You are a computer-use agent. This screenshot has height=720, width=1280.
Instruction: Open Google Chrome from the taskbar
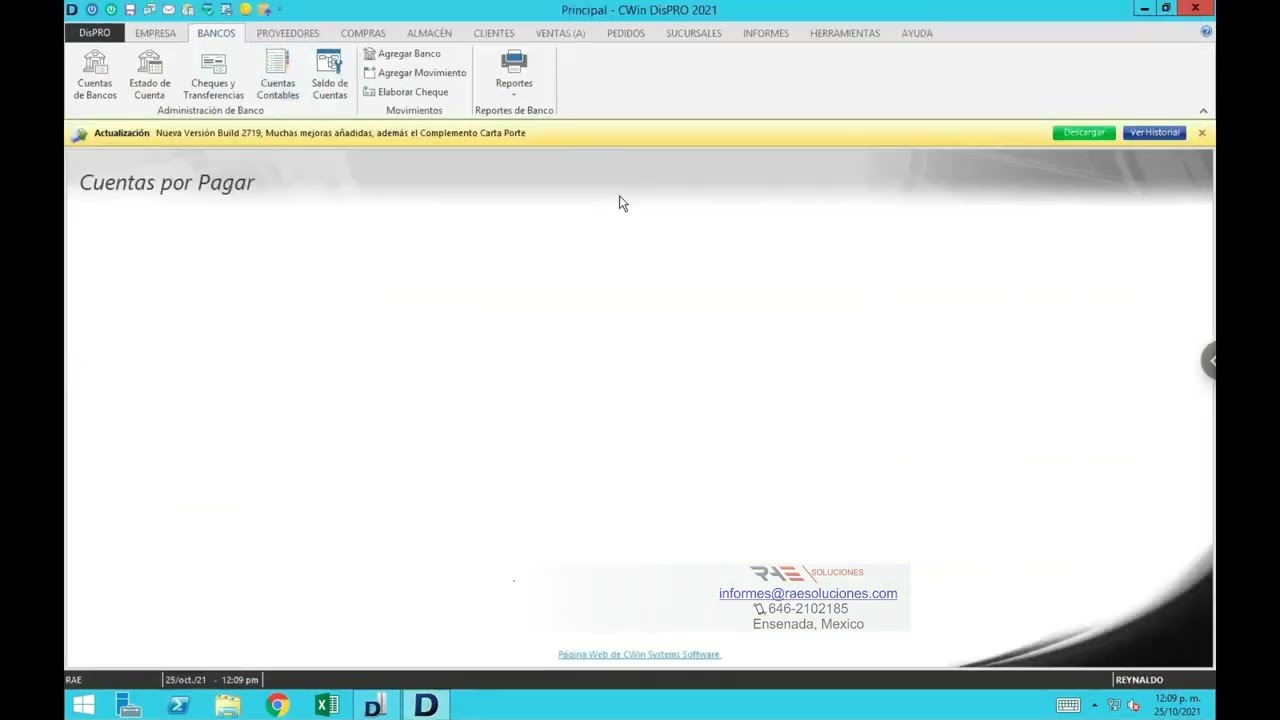[x=277, y=705]
